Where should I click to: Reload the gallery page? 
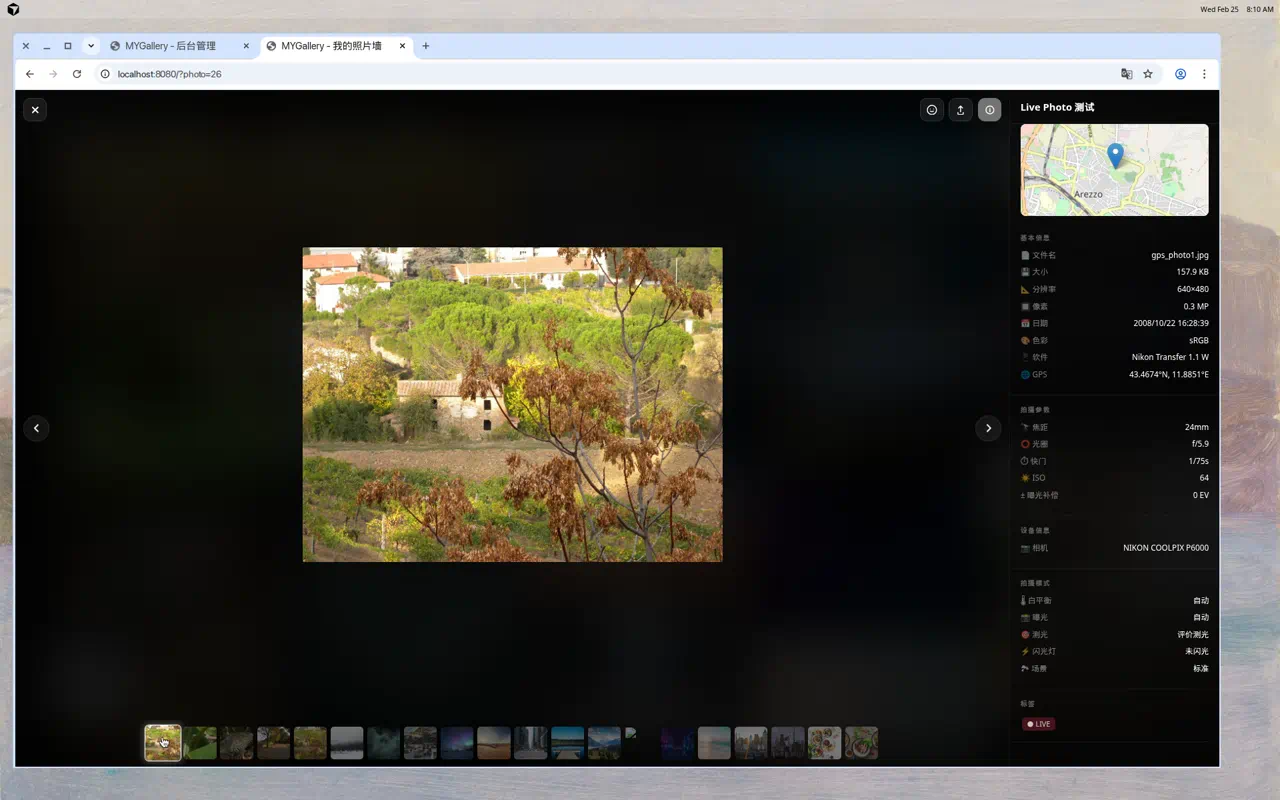pyautogui.click(x=77, y=74)
